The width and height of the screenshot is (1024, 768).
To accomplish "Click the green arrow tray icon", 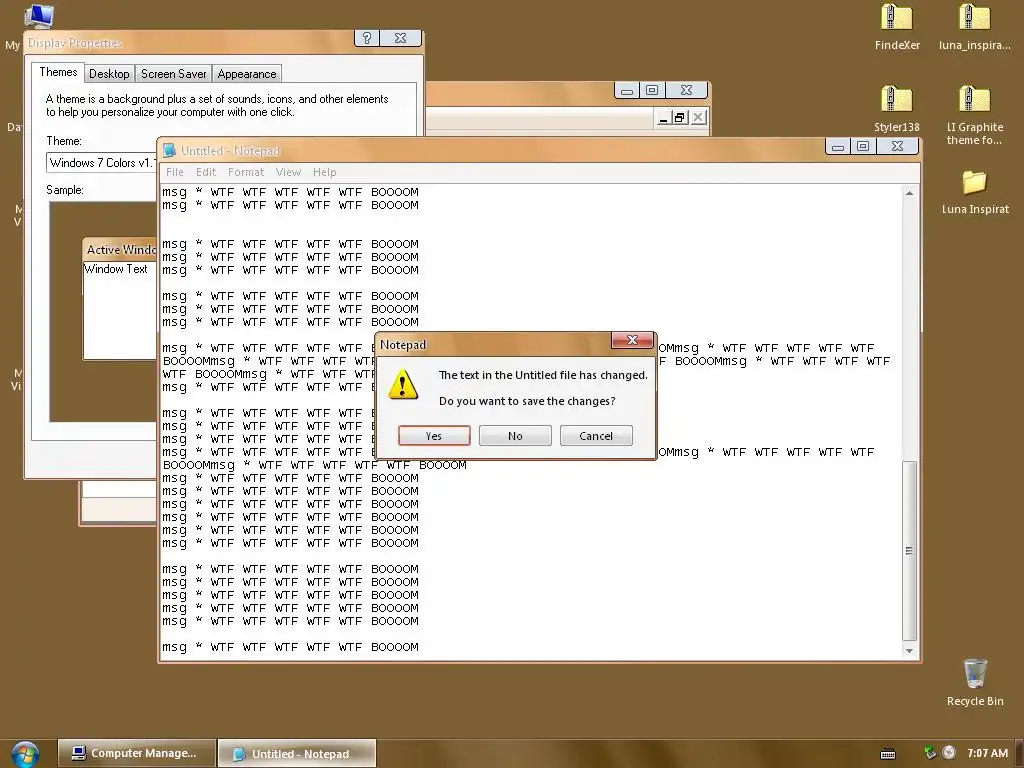I will point(930,752).
